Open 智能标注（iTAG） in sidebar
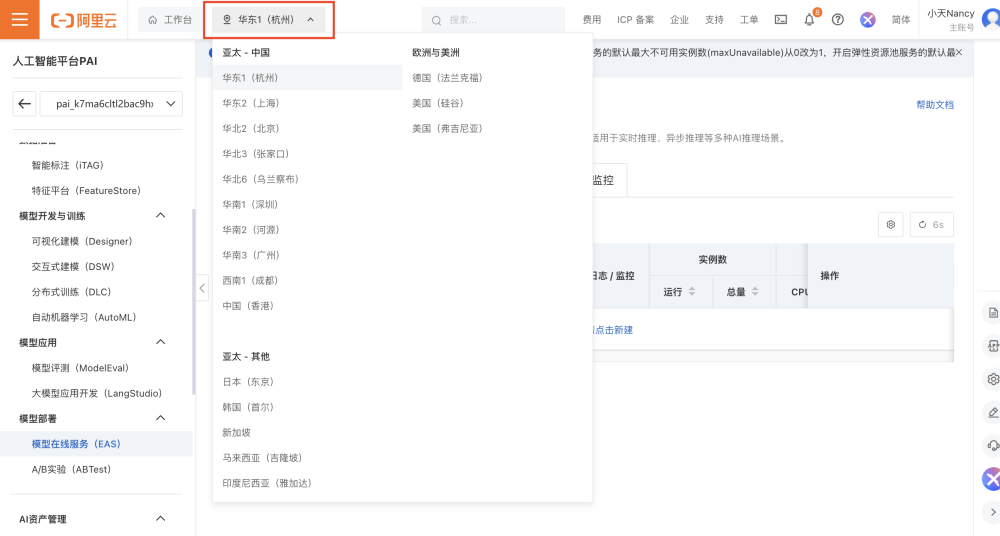 click(68, 165)
